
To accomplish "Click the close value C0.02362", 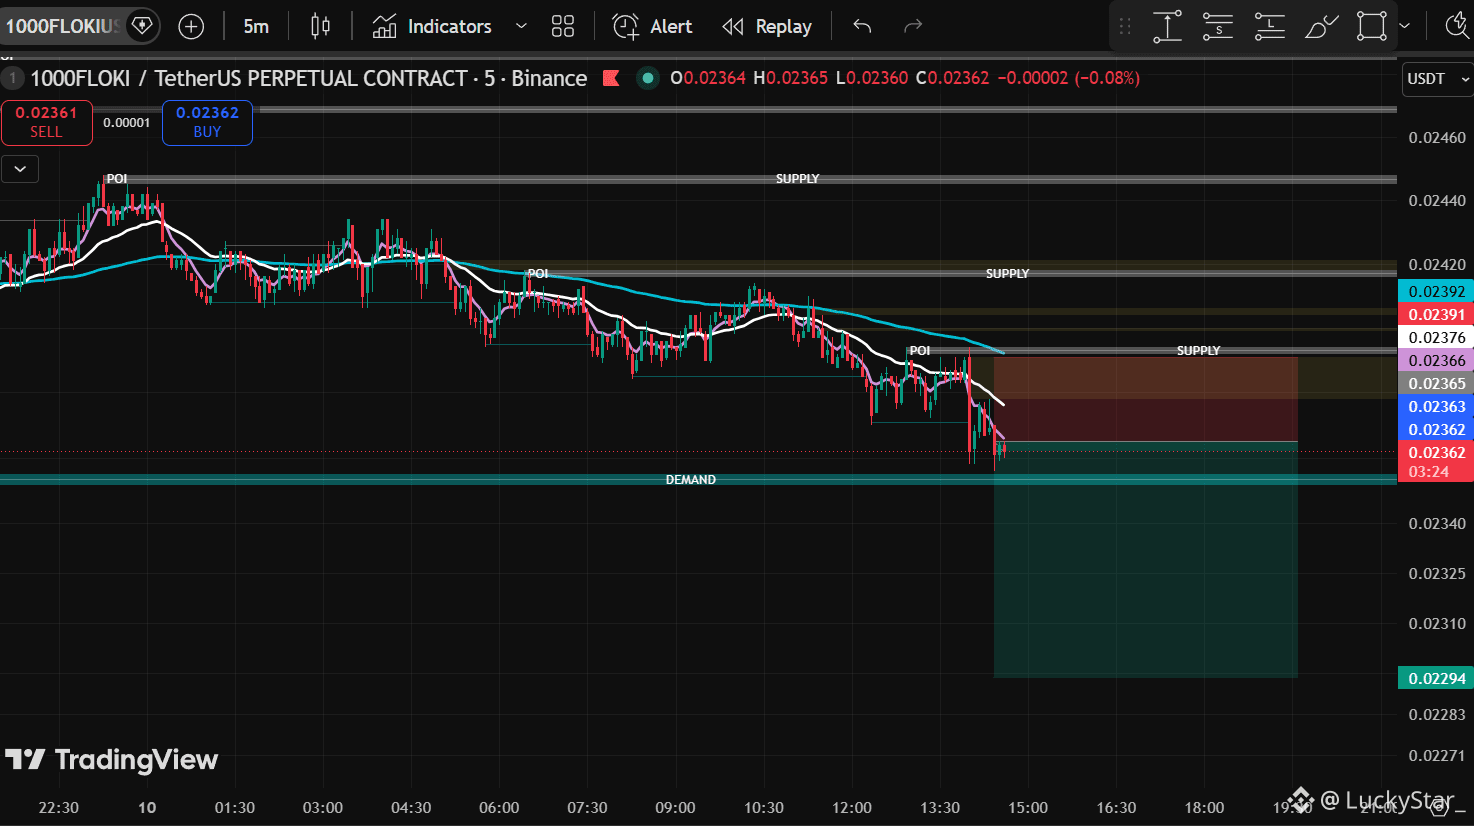I will pos(952,78).
